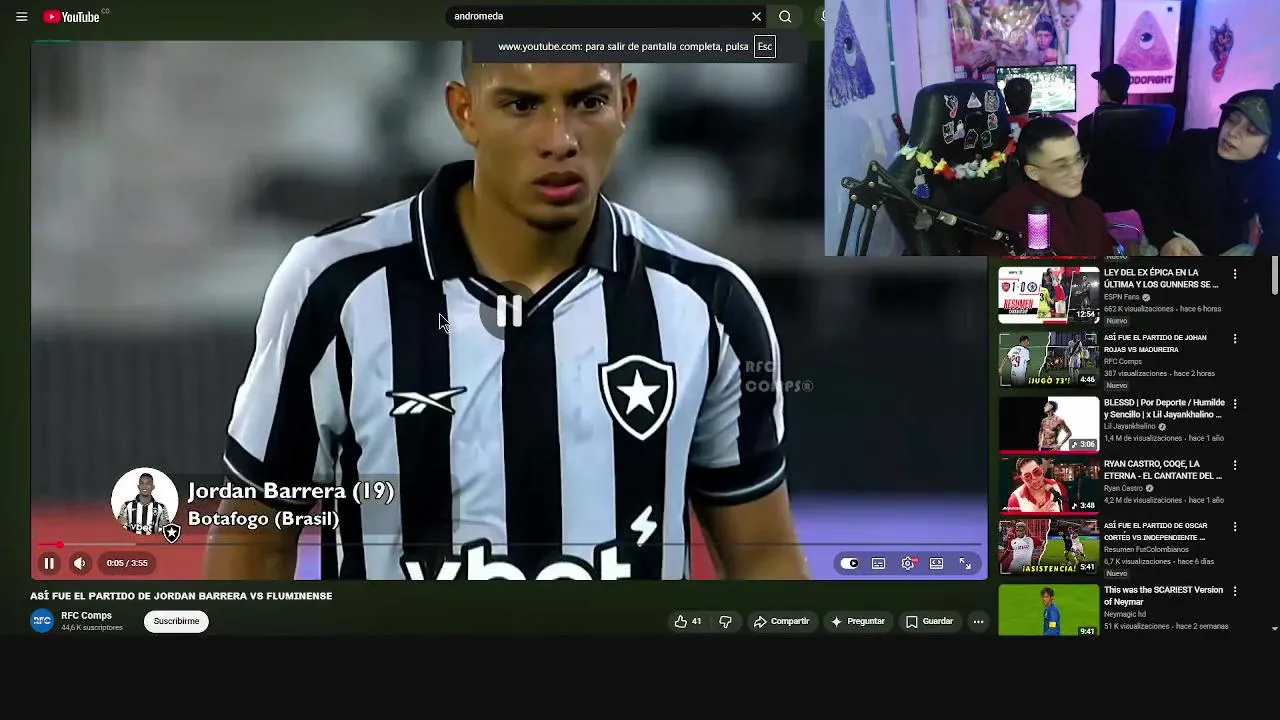This screenshot has width=1280, height=720.
Task: Click the 0:05 / 3:55 time display
Action: [127, 563]
